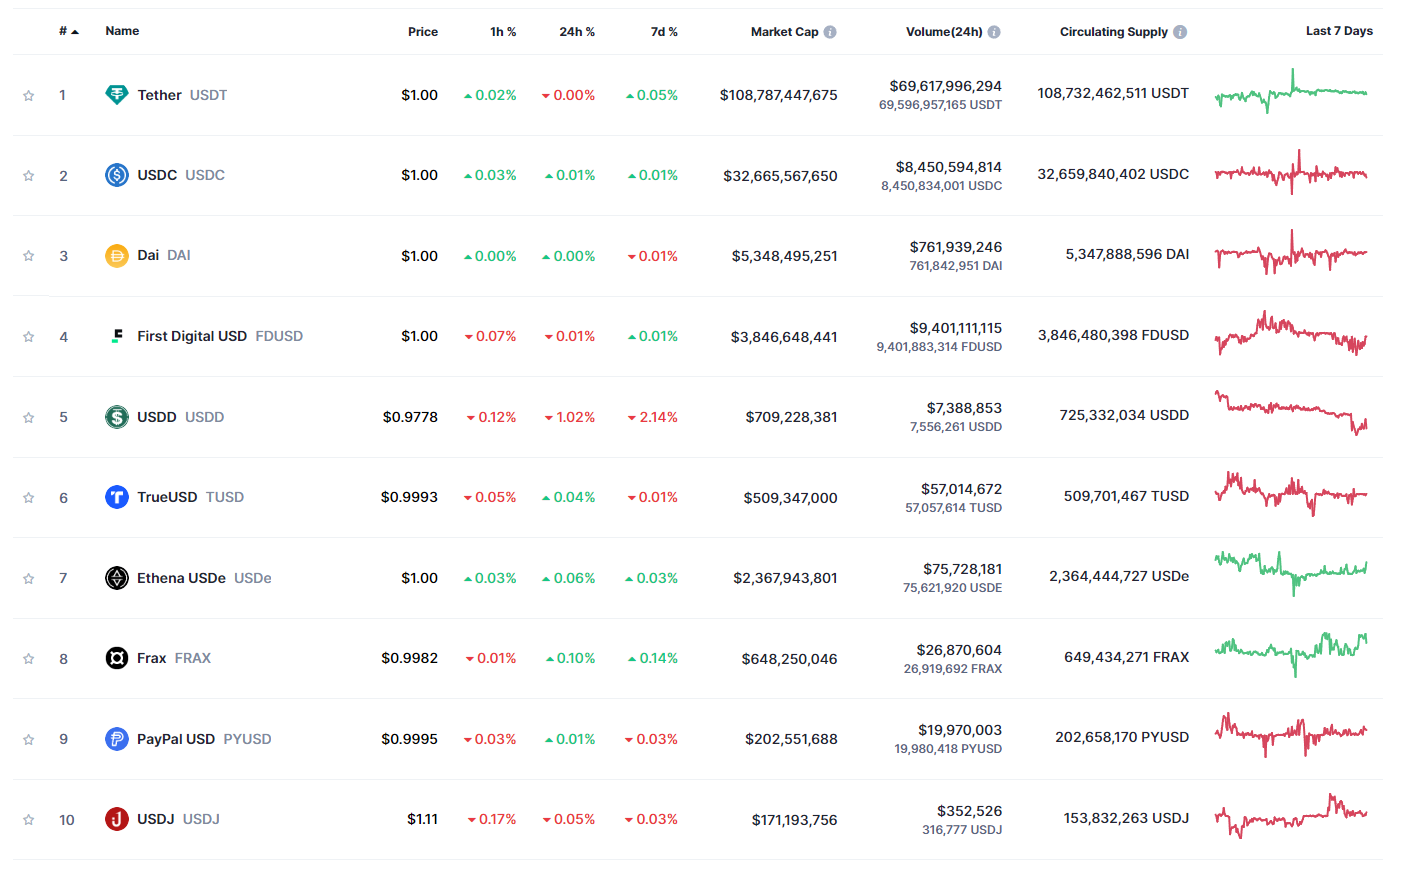This screenshot has width=1401, height=871.
Task: Open the TrueUSD TUSD page
Action: [x=191, y=497]
